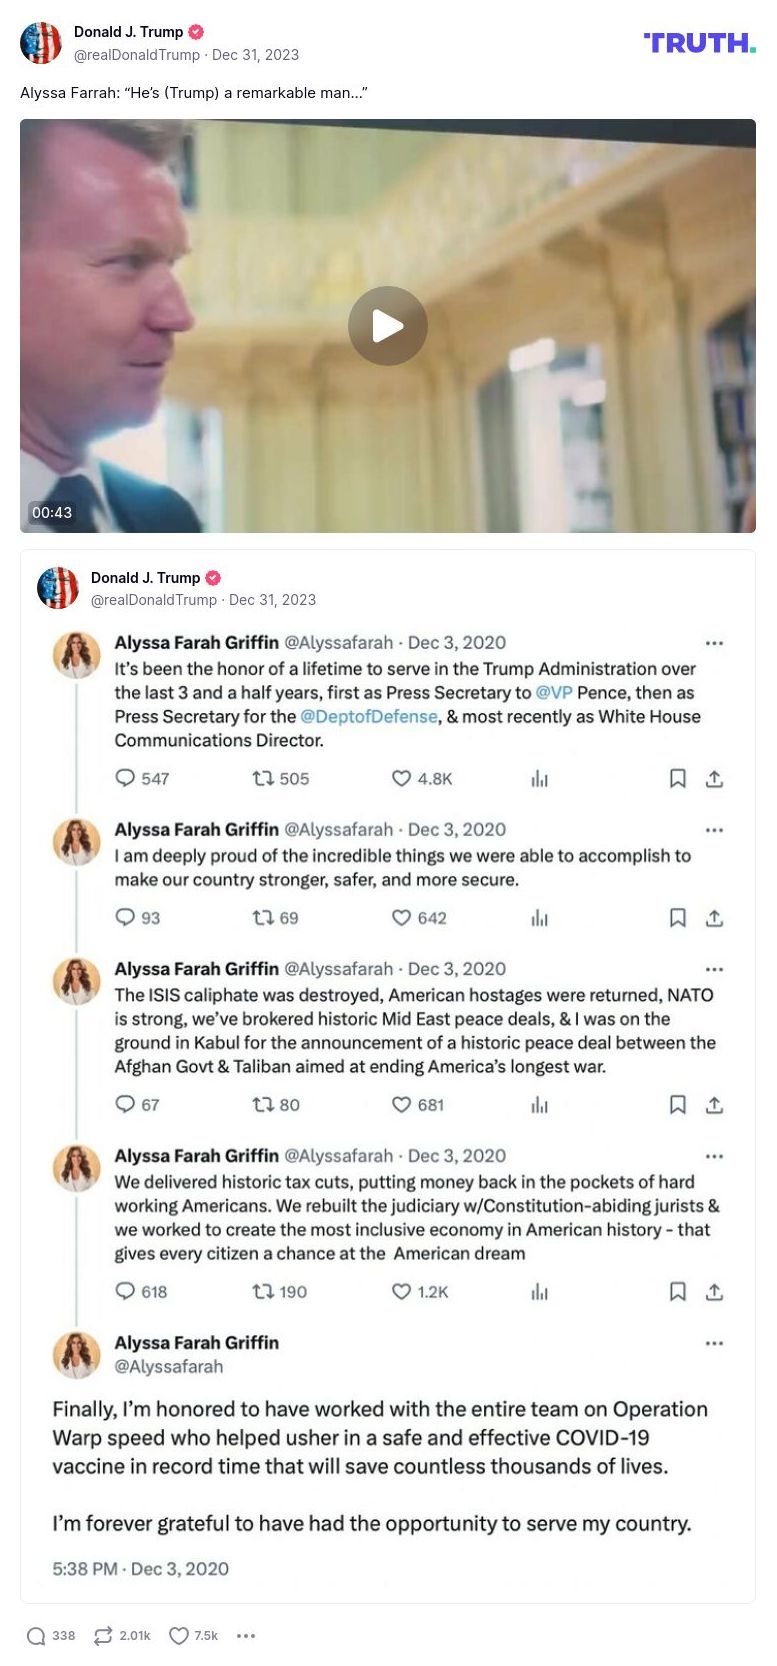This screenshot has height=1666, width=777.
Task: Open the post's more options menu
Action: coord(246,1636)
